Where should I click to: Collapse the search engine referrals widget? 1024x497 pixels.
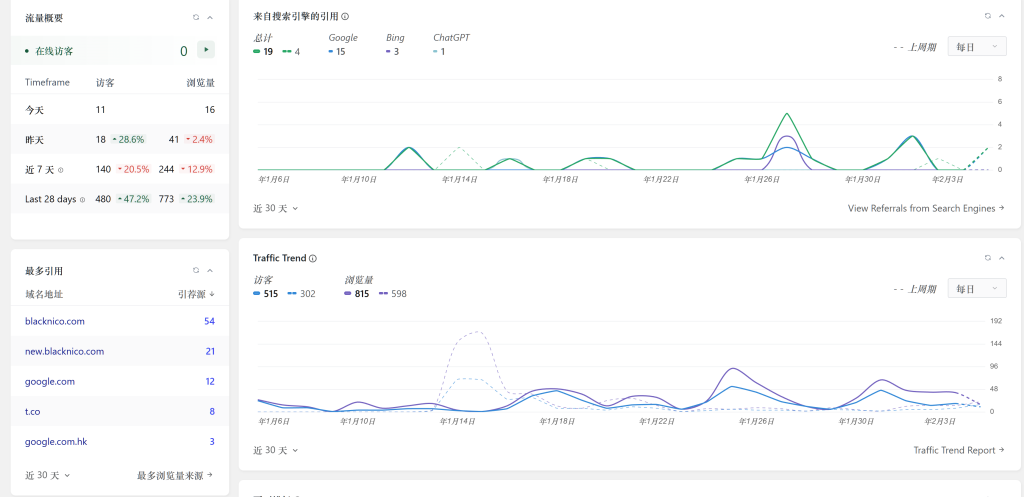click(x=1002, y=16)
